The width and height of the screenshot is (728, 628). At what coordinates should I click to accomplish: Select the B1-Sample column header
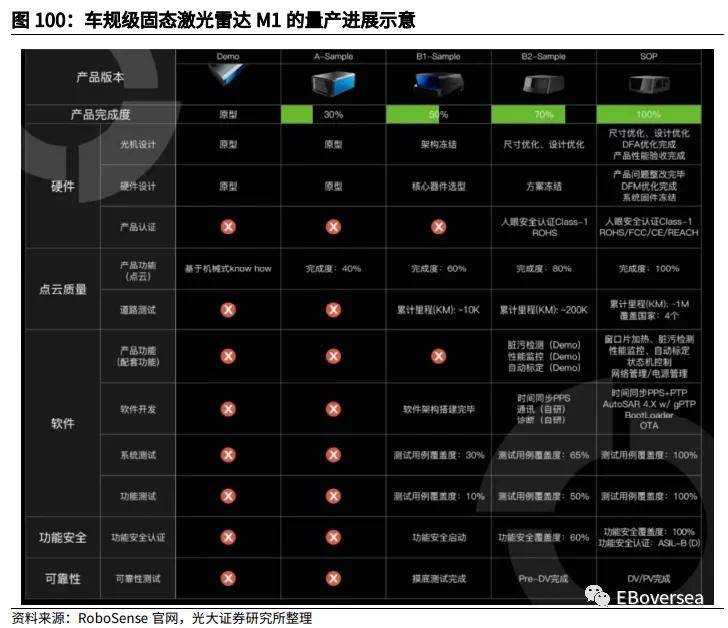pos(439,56)
